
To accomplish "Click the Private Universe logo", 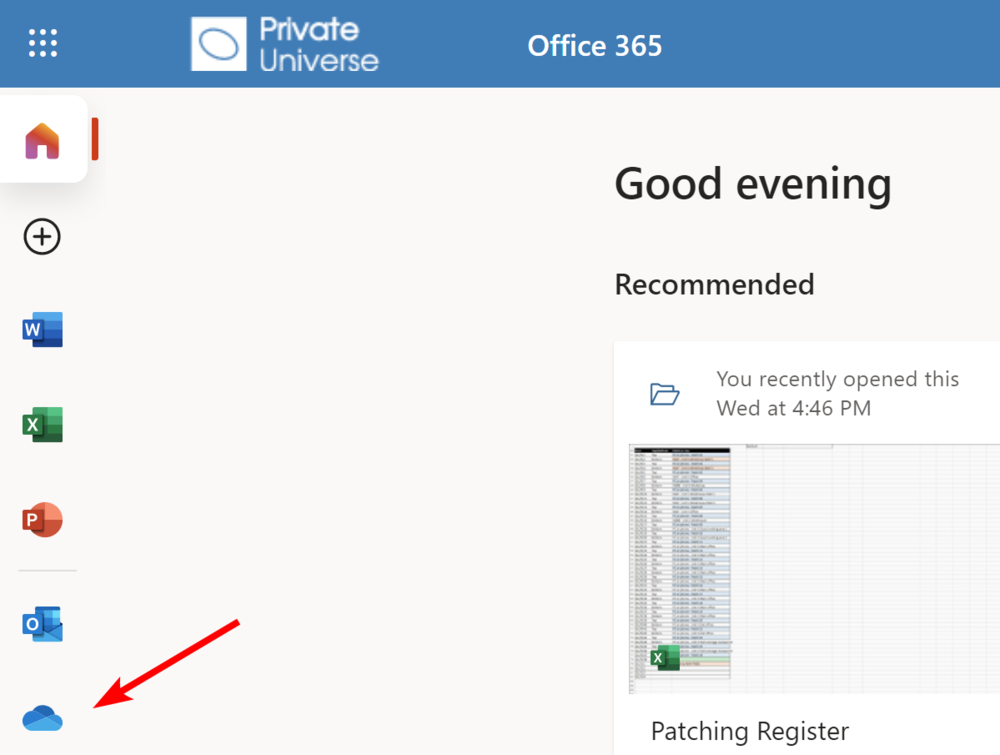I will (x=283, y=43).
